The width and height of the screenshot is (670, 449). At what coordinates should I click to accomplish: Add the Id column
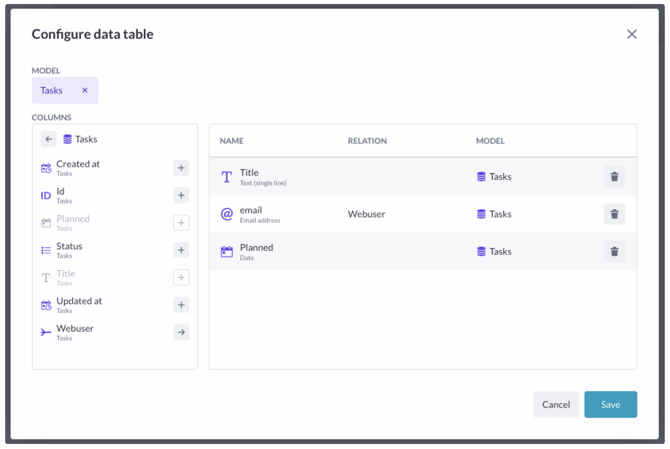[181, 195]
